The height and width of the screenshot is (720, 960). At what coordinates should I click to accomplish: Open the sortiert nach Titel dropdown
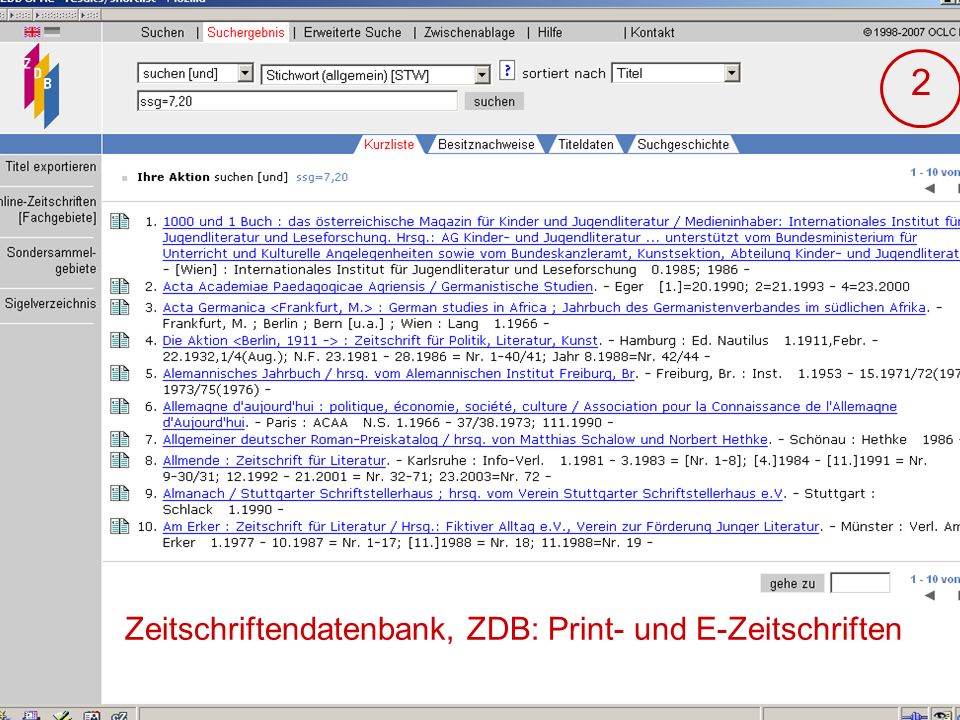coord(676,73)
